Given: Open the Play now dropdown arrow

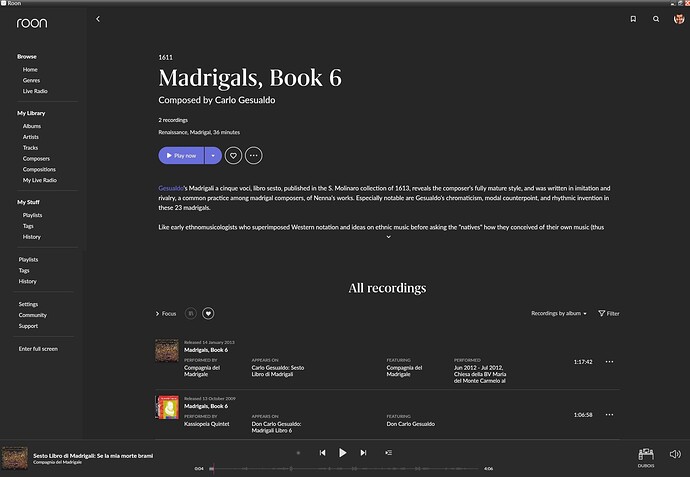Looking at the screenshot, I should 213,155.
